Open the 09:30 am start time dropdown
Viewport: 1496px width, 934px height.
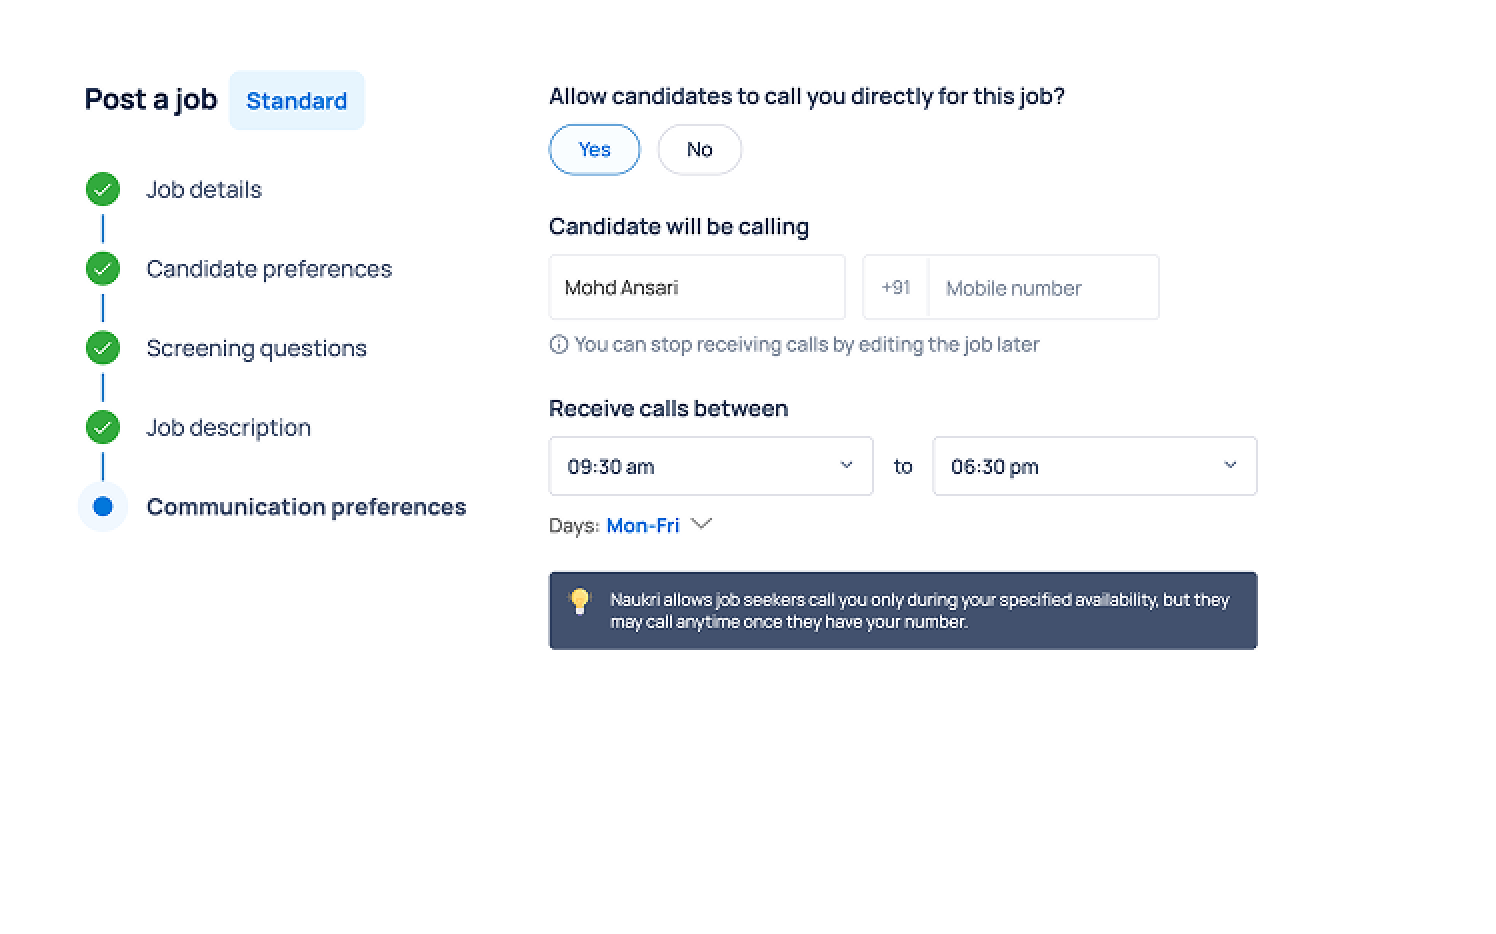click(710, 466)
